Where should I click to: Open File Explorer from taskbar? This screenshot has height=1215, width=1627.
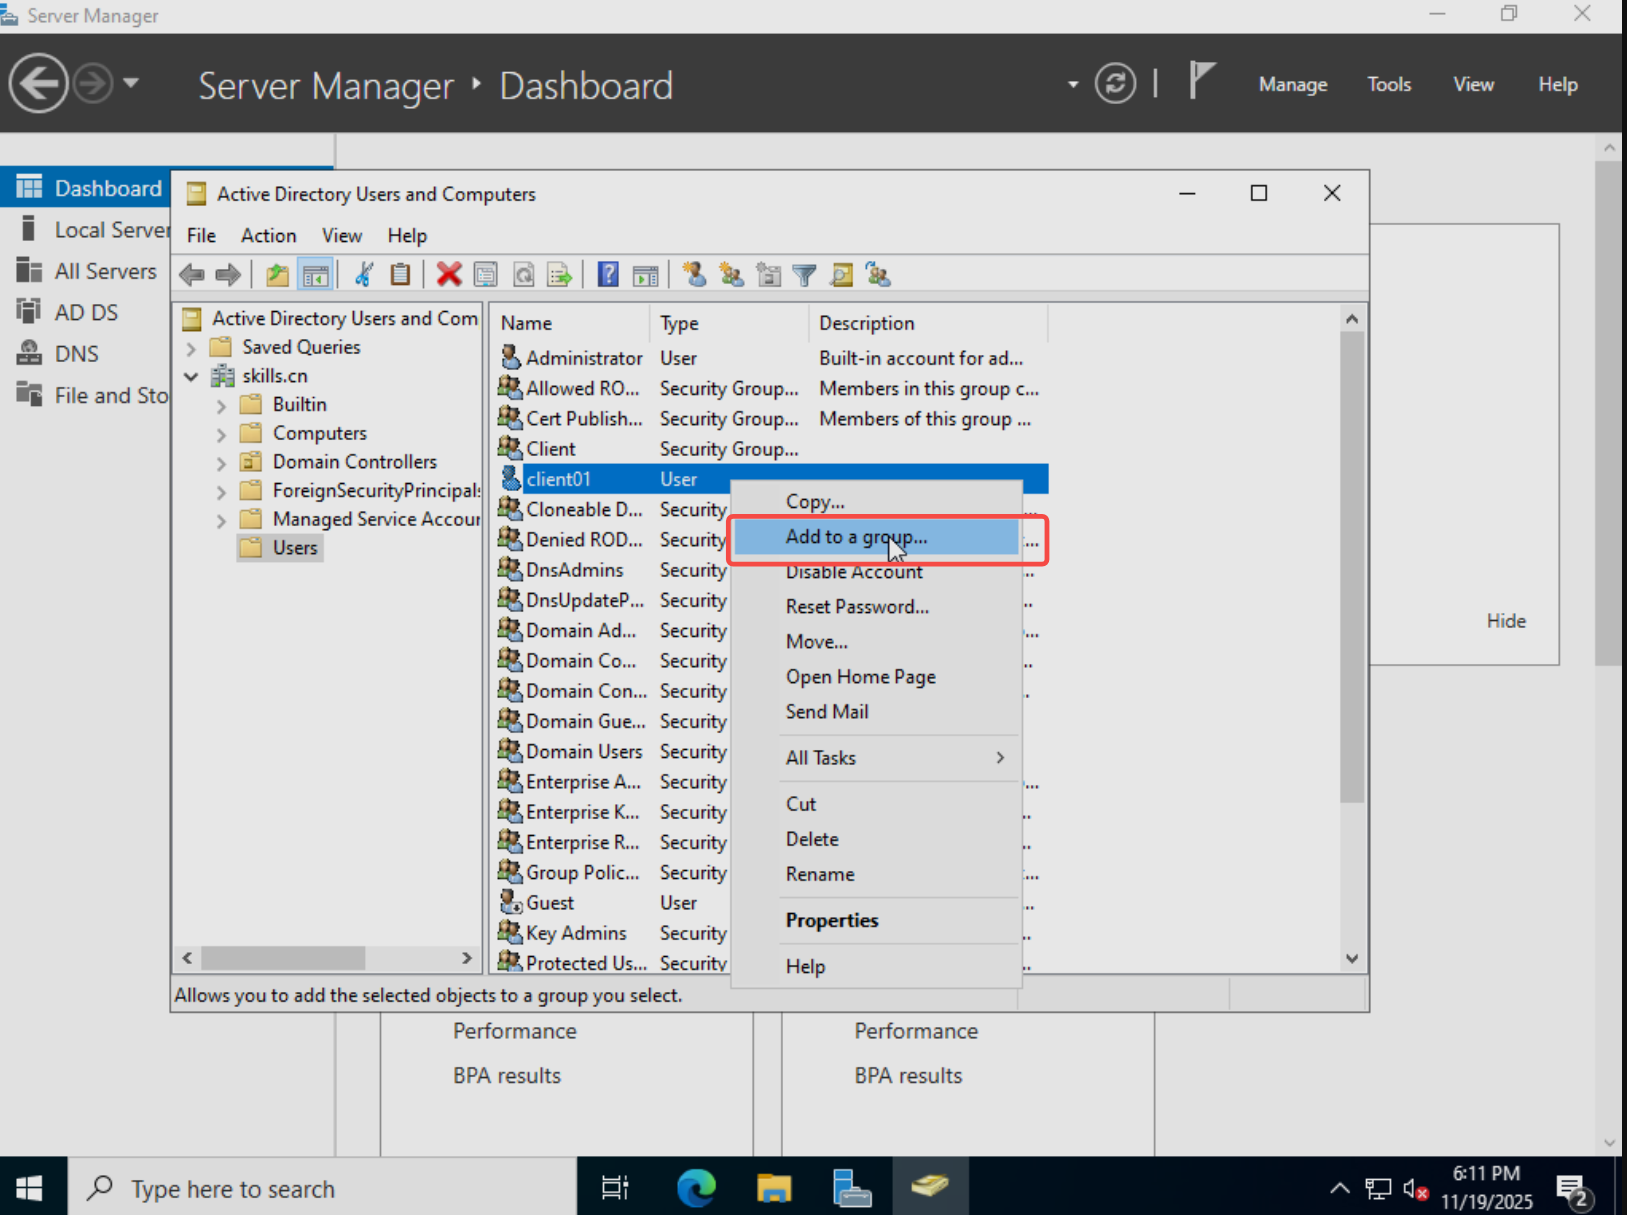tap(774, 1187)
